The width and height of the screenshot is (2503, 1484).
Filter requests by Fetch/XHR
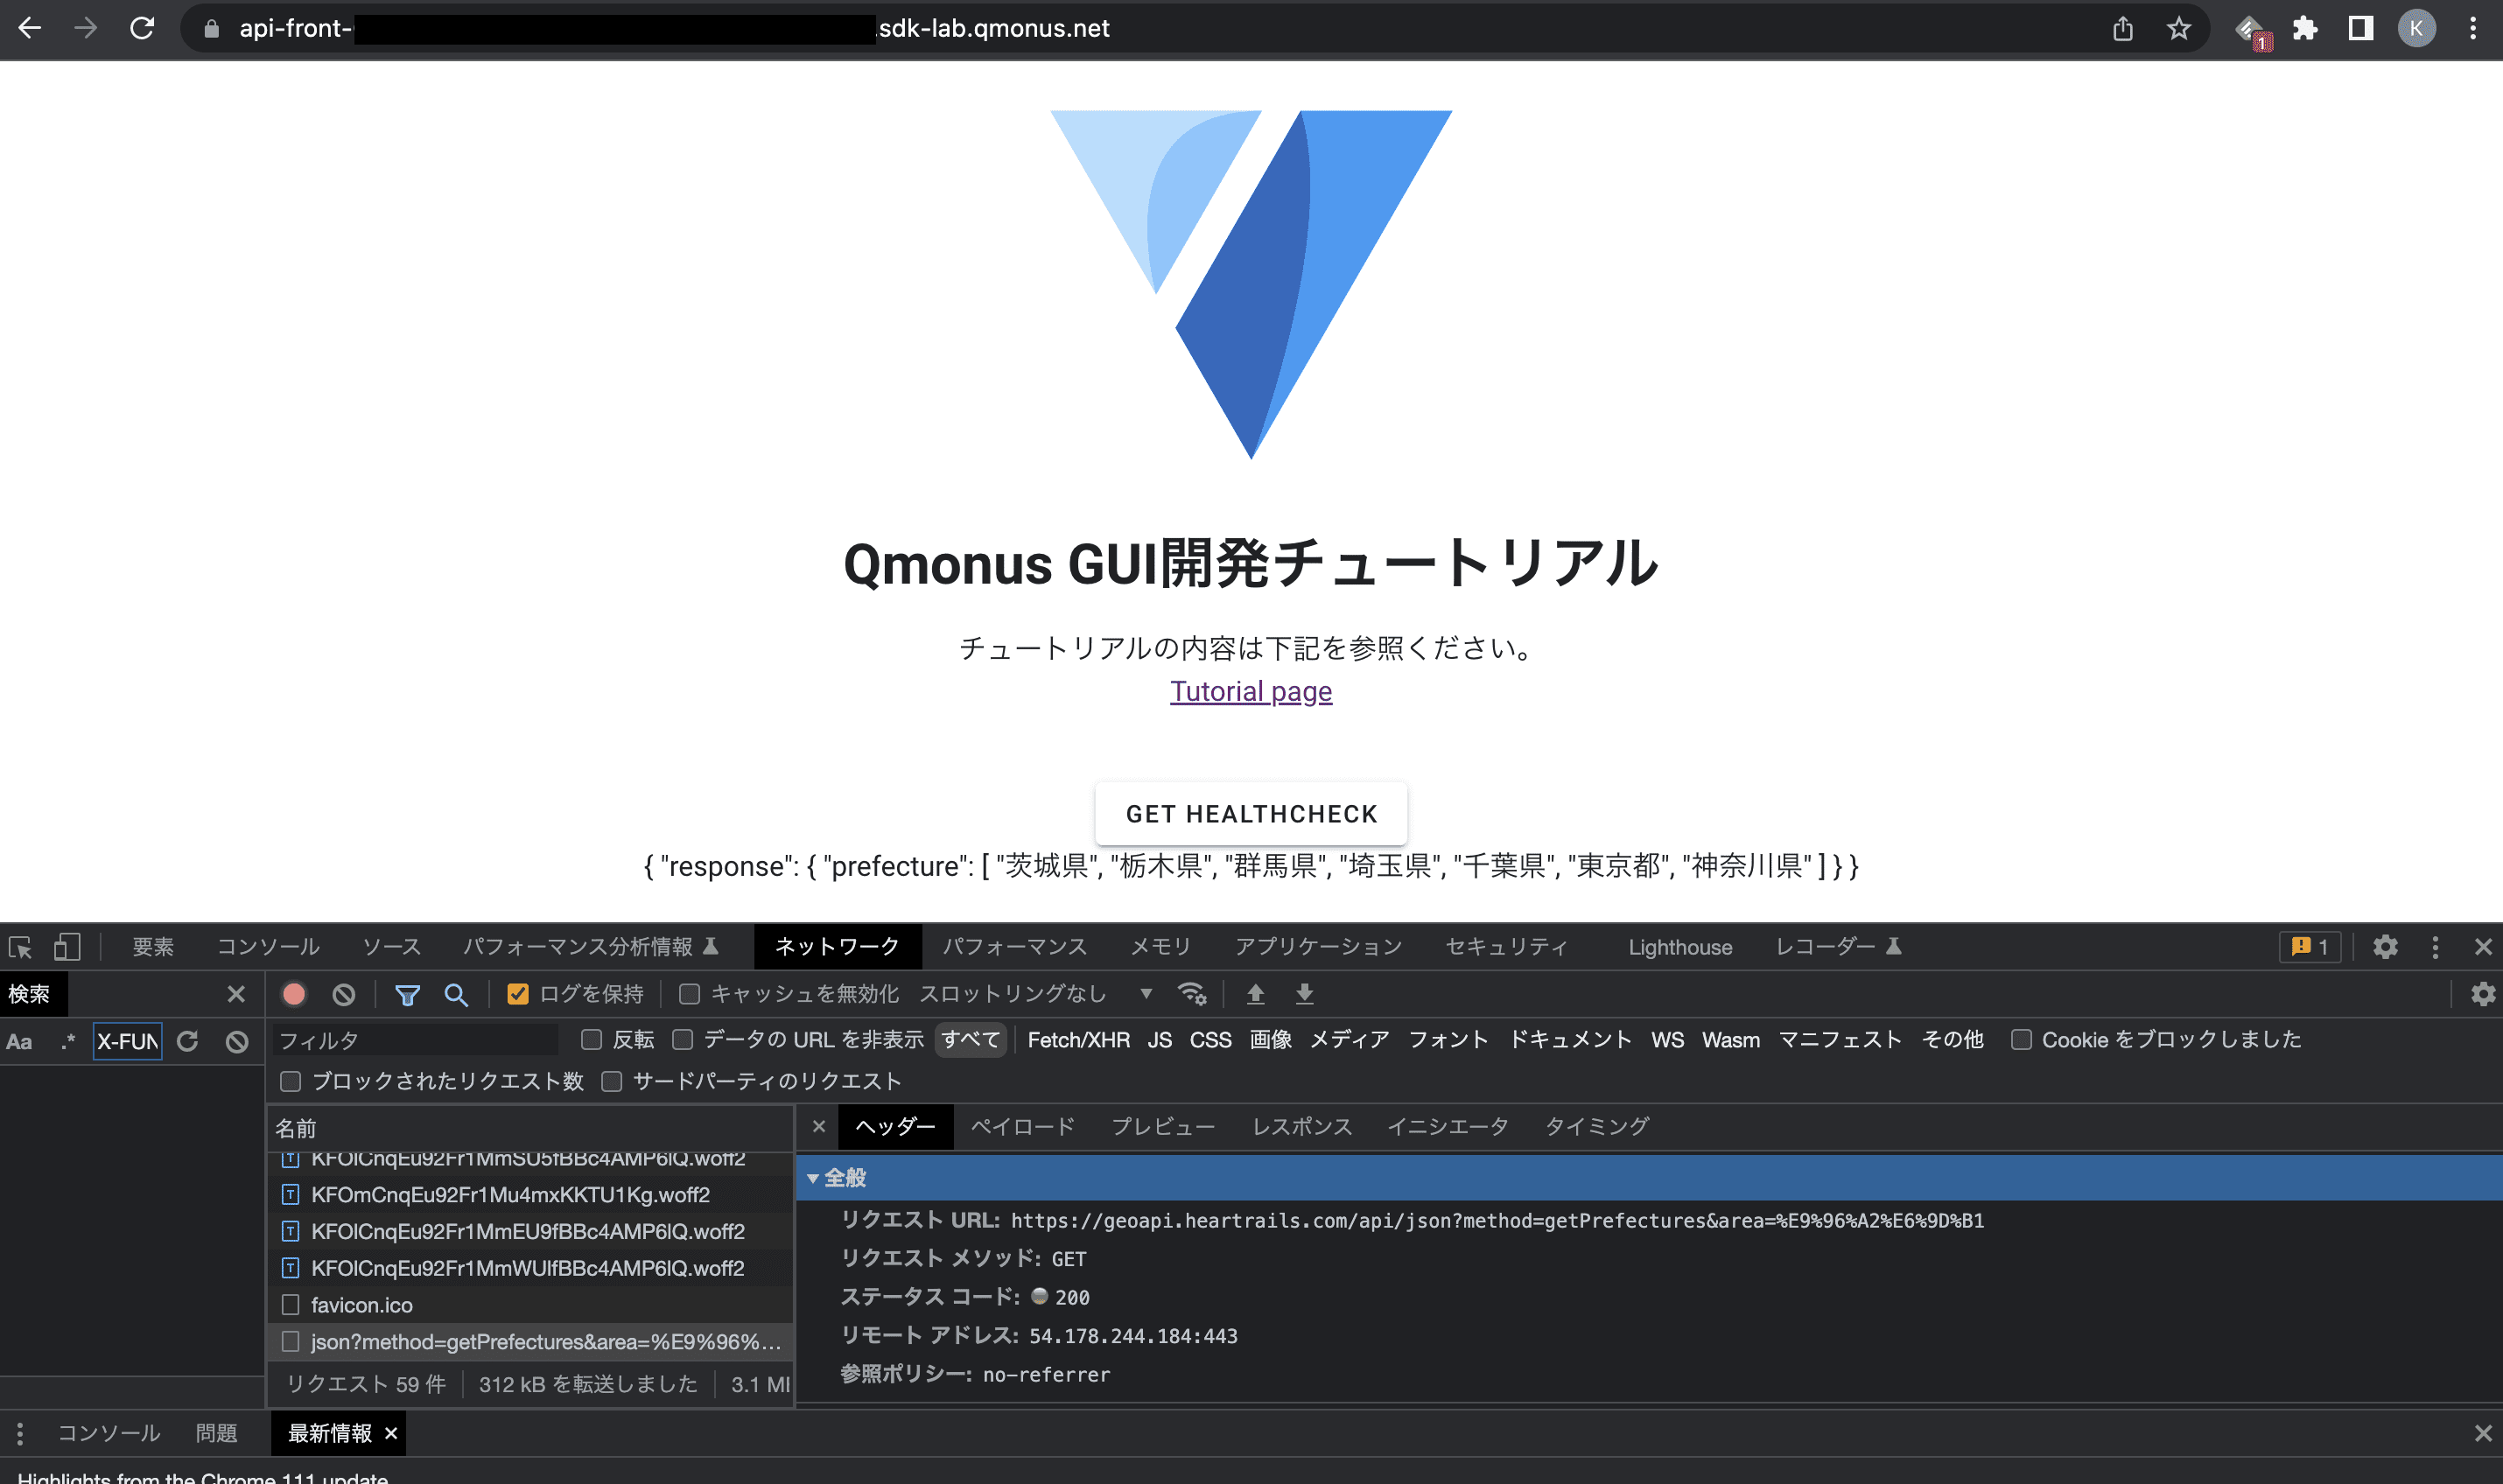point(1079,1040)
